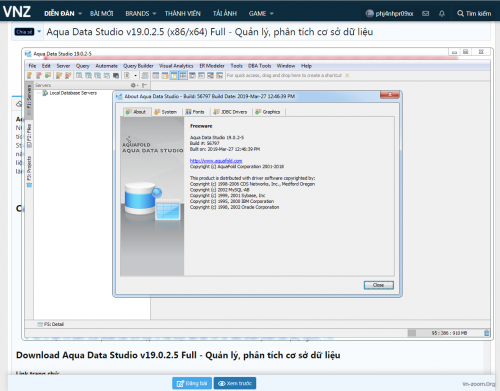Click the toolbar icon just before shortcut hint
500x391 pixels.
coord(219,76)
